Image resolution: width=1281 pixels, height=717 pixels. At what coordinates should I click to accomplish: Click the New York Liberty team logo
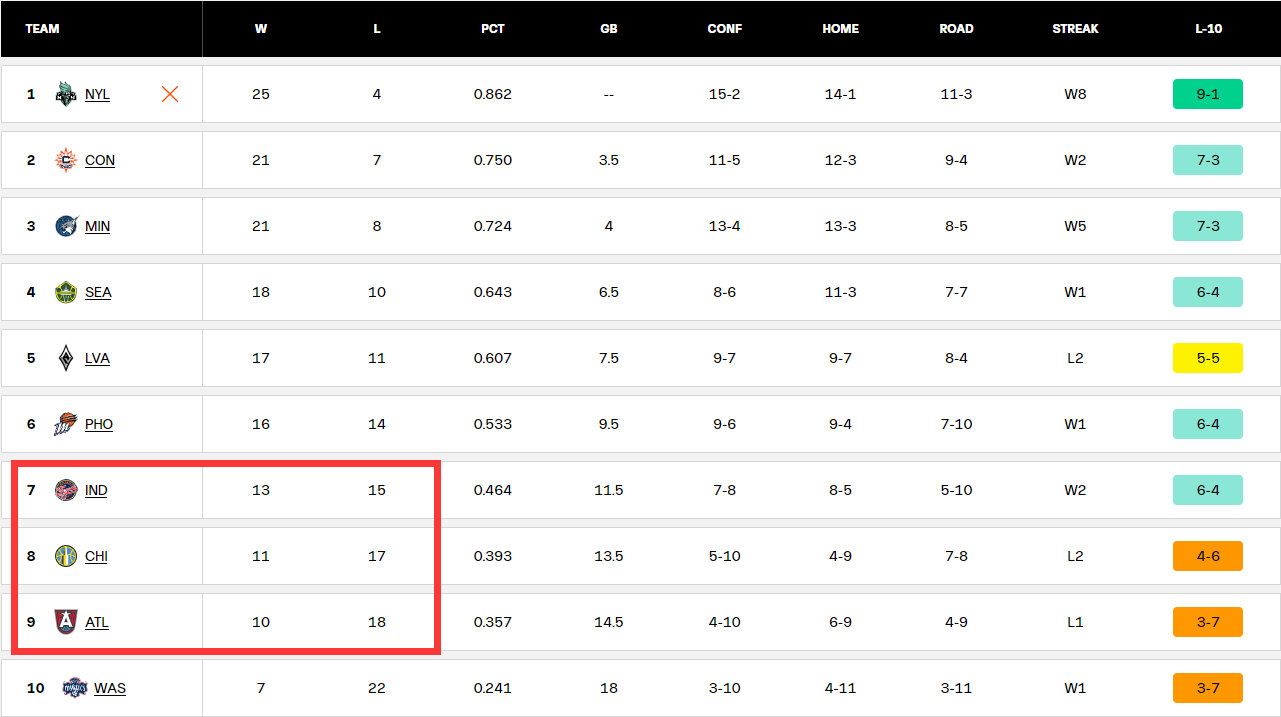[66, 94]
